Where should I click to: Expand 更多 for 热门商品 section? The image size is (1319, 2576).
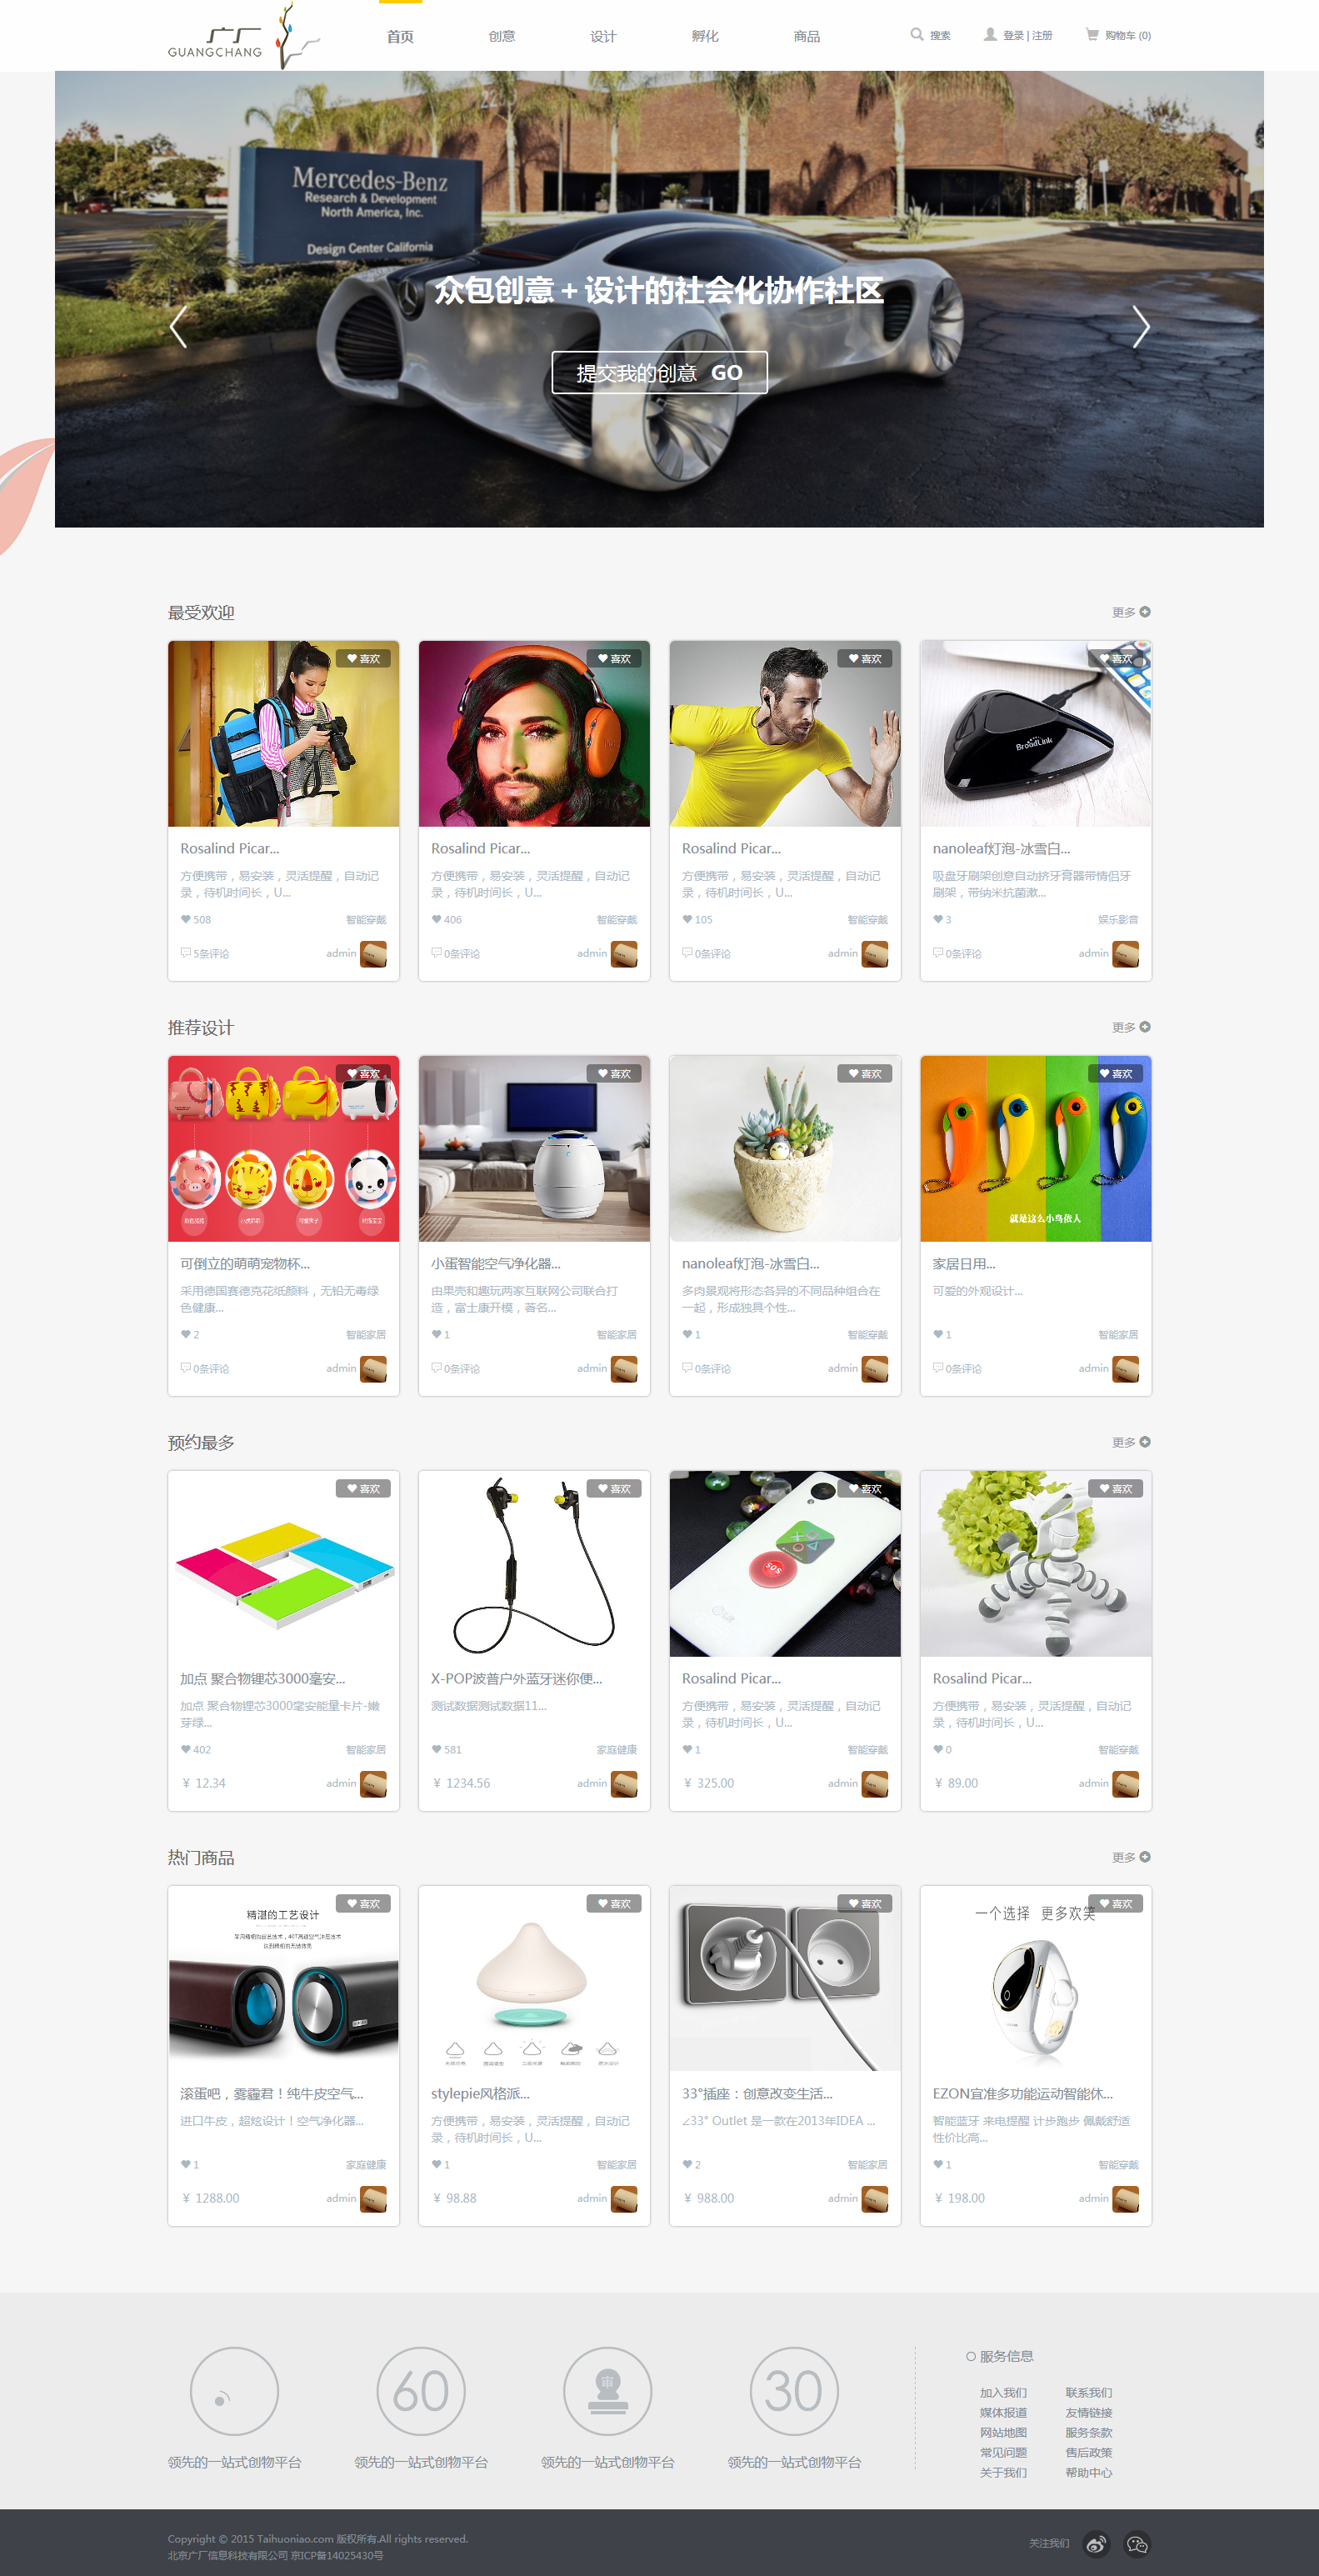[x=1131, y=1857]
